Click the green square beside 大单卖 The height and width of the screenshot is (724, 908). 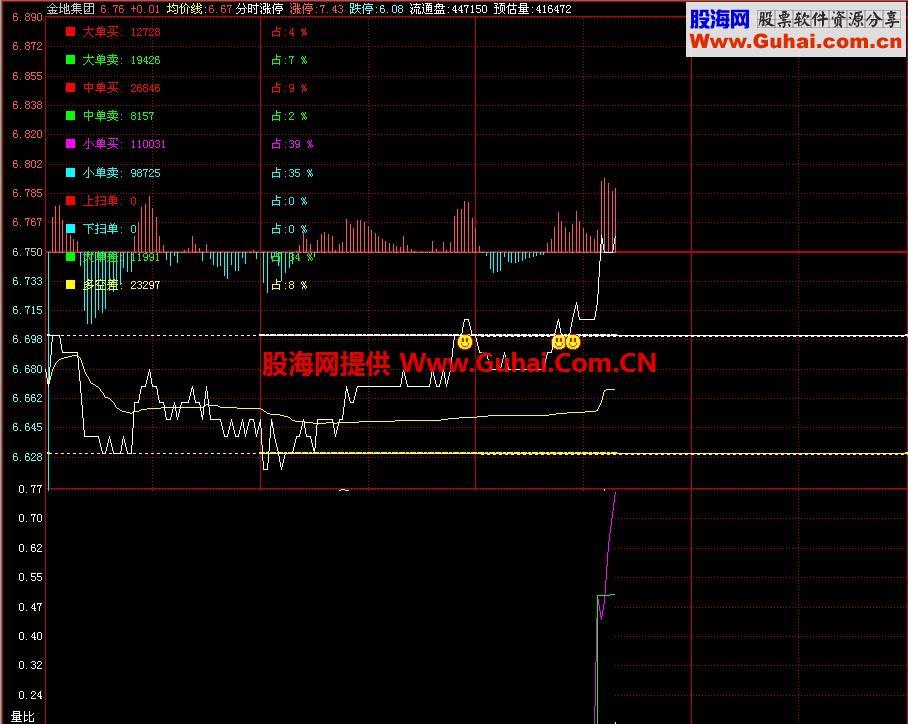[x=70, y=60]
